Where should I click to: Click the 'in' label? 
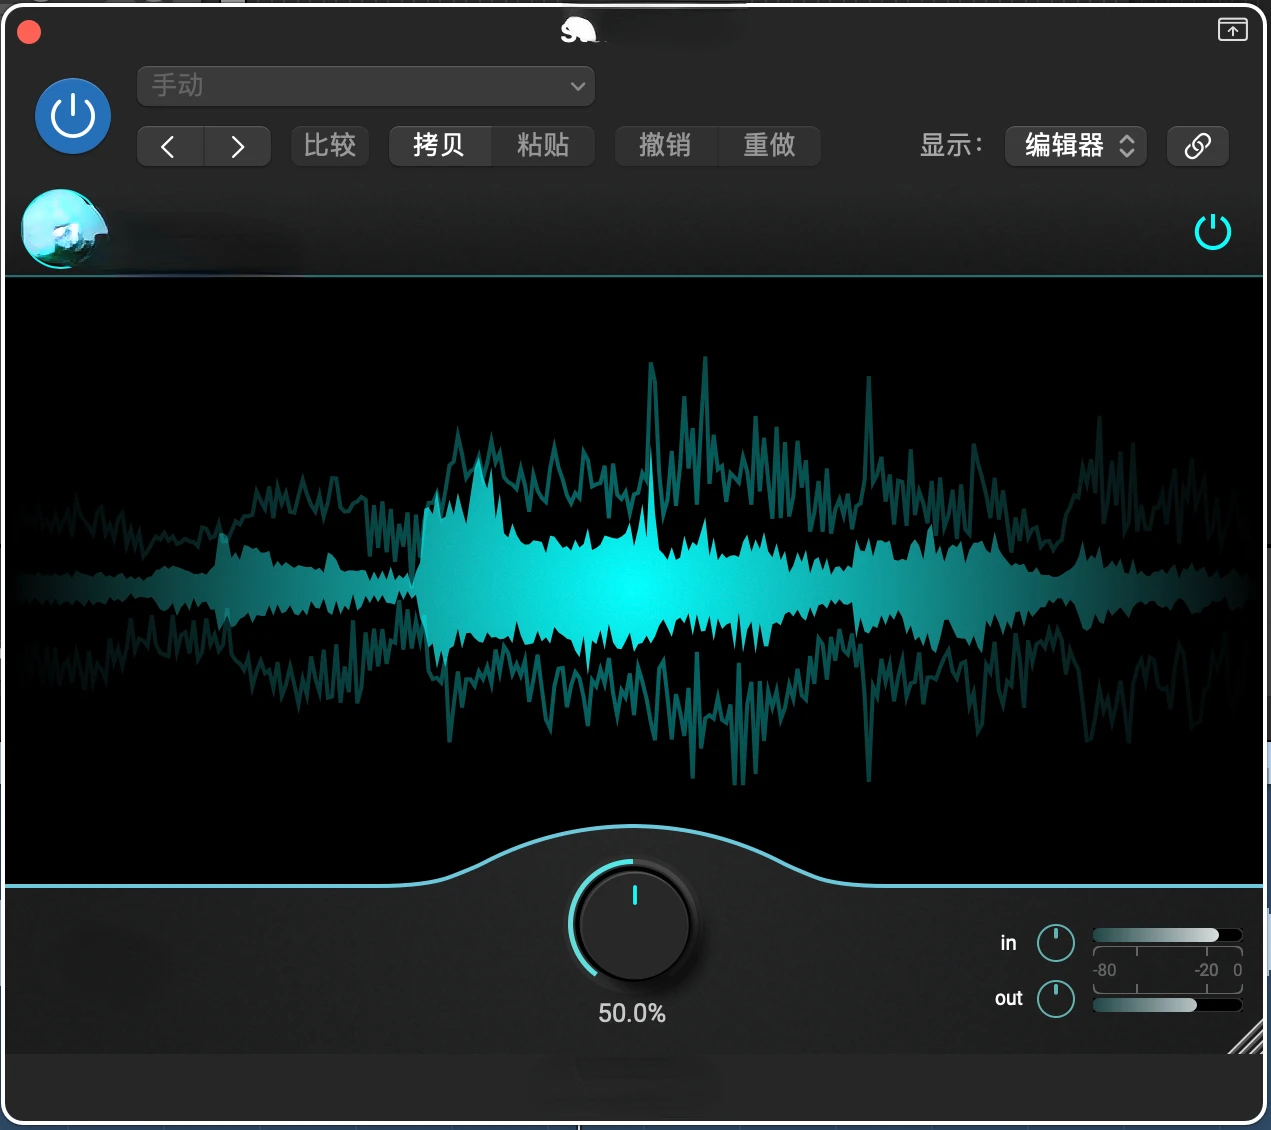pos(1008,943)
